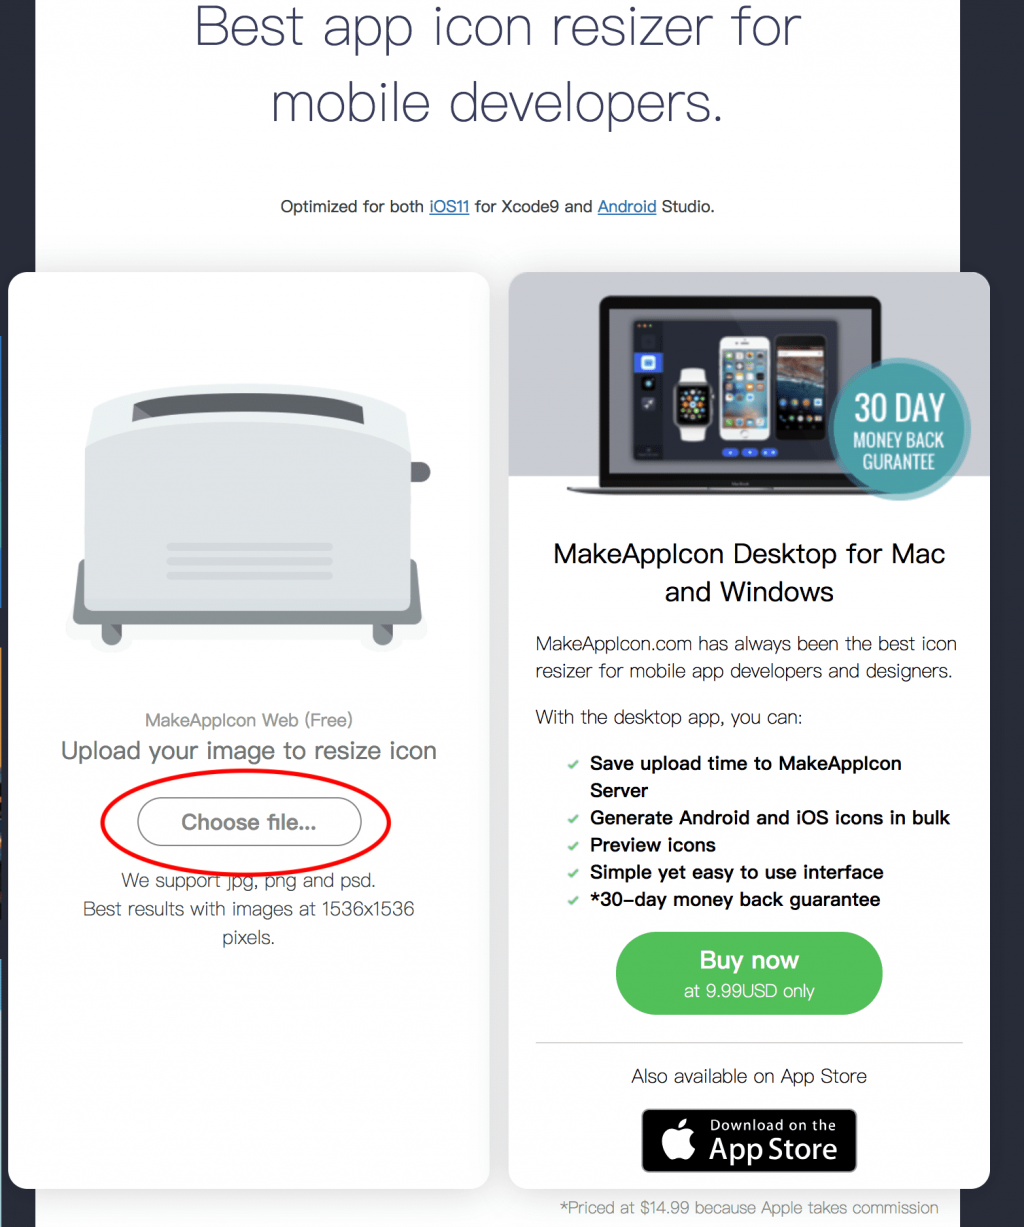The width and height of the screenshot is (1024, 1227).
Task: Click the MakeAppIcon Desktop for Mac and Windows heading
Action: (749, 572)
